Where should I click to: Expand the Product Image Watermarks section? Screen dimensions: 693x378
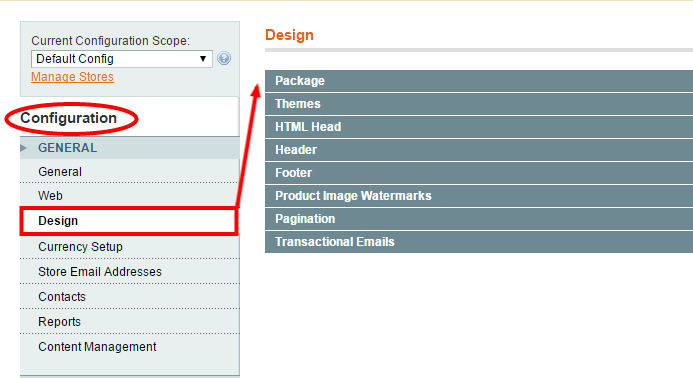(x=479, y=196)
